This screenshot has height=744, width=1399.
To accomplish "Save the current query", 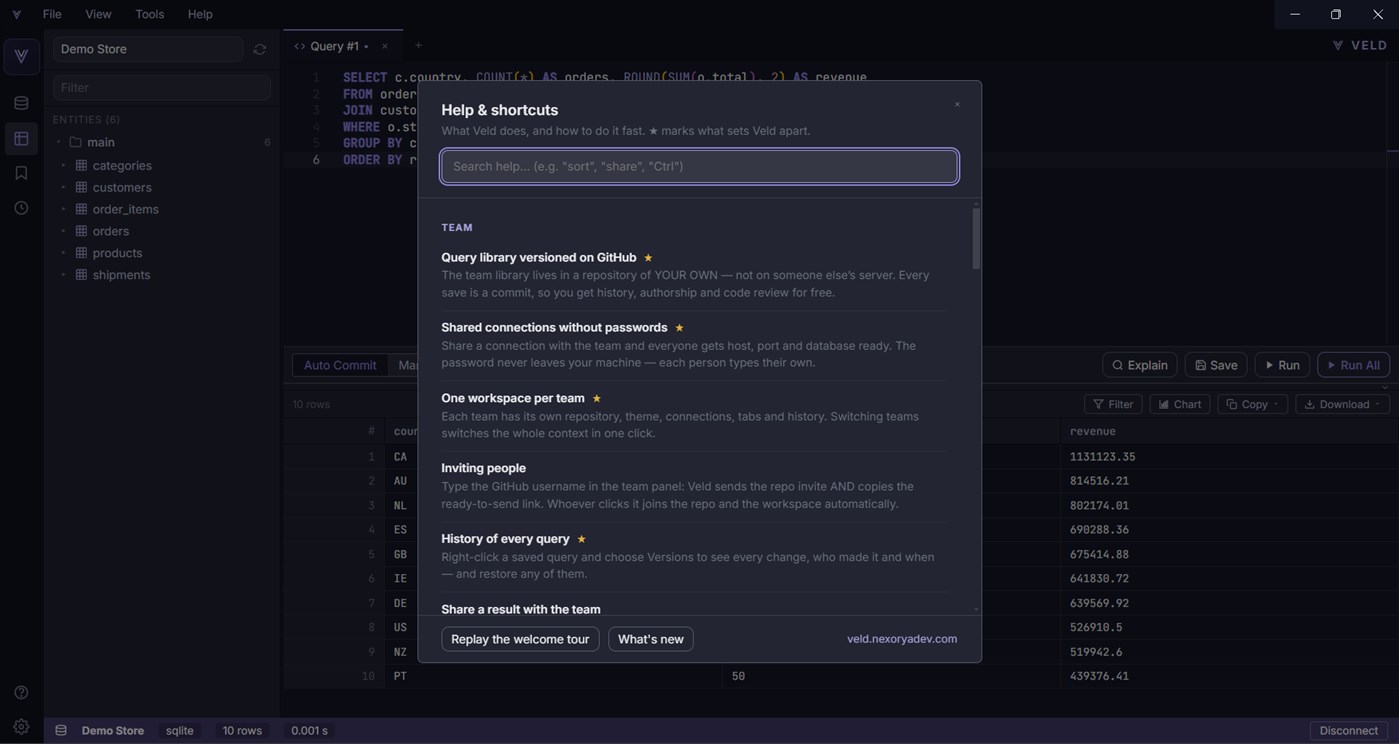I will coord(1216,365).
